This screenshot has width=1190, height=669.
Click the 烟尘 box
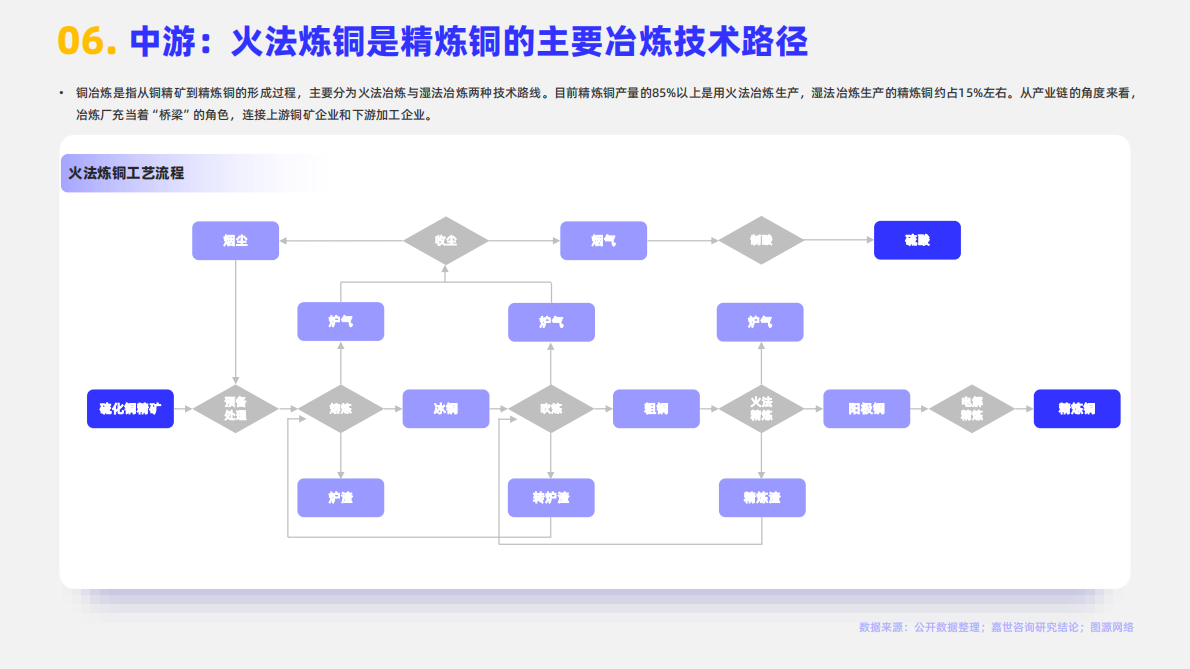pyautogui.click(x=235, y=240)
